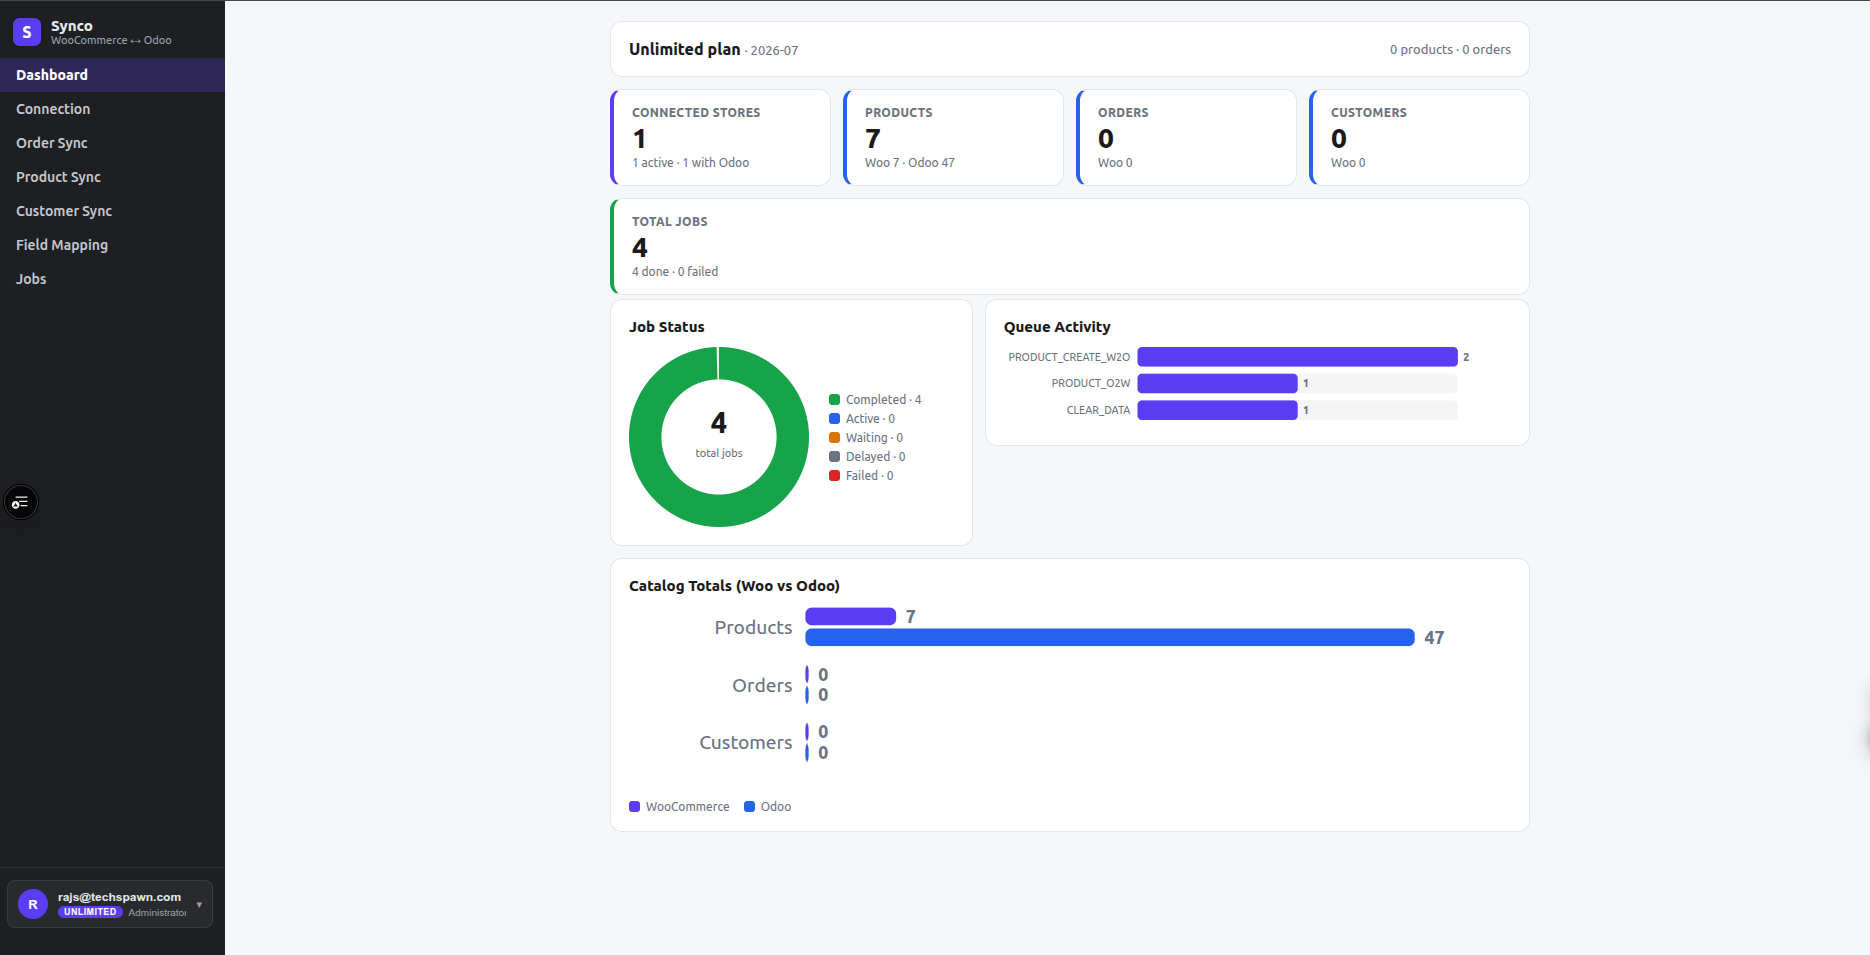Screen dimensions: 1870x955
Task: Click the '4 done · 0 failed' text
Action: click(x=675, y=272)
